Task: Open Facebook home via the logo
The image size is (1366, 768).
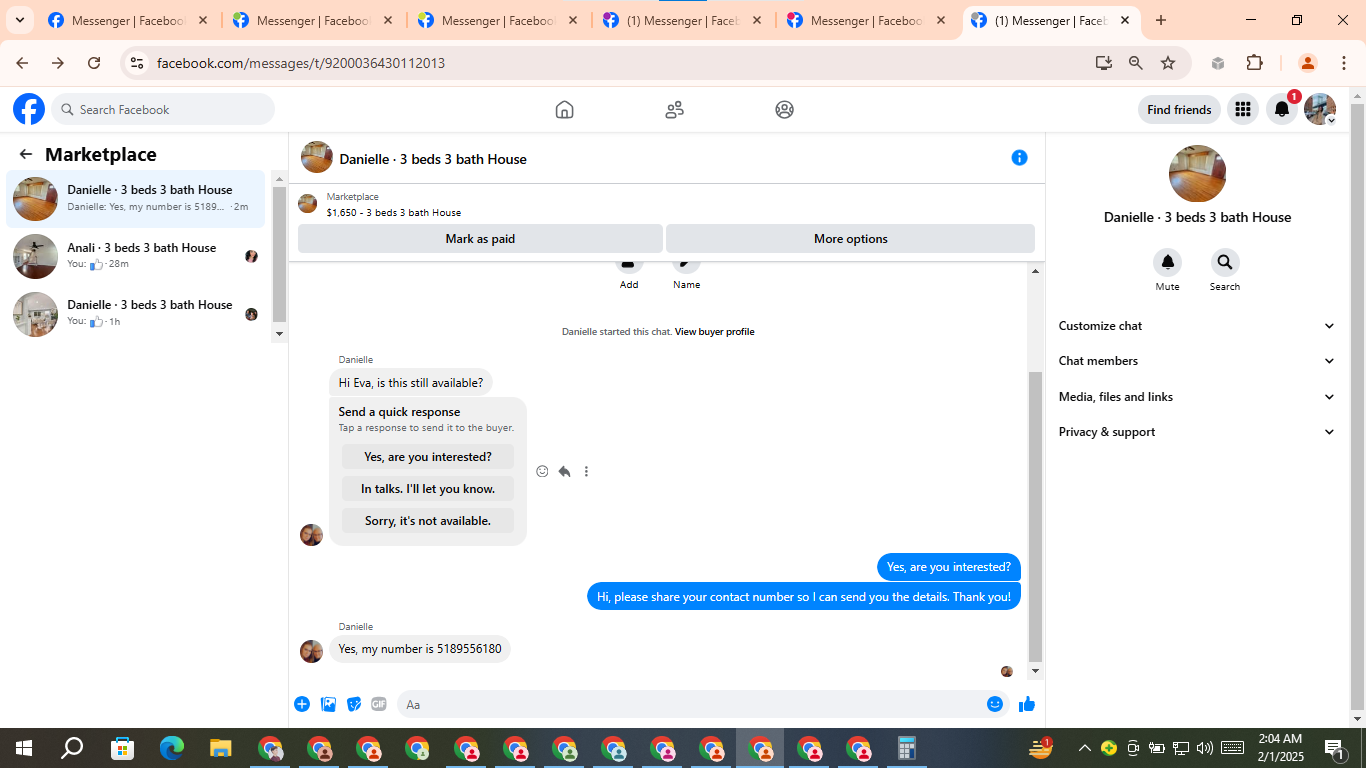Action: (x=29, y=109)
